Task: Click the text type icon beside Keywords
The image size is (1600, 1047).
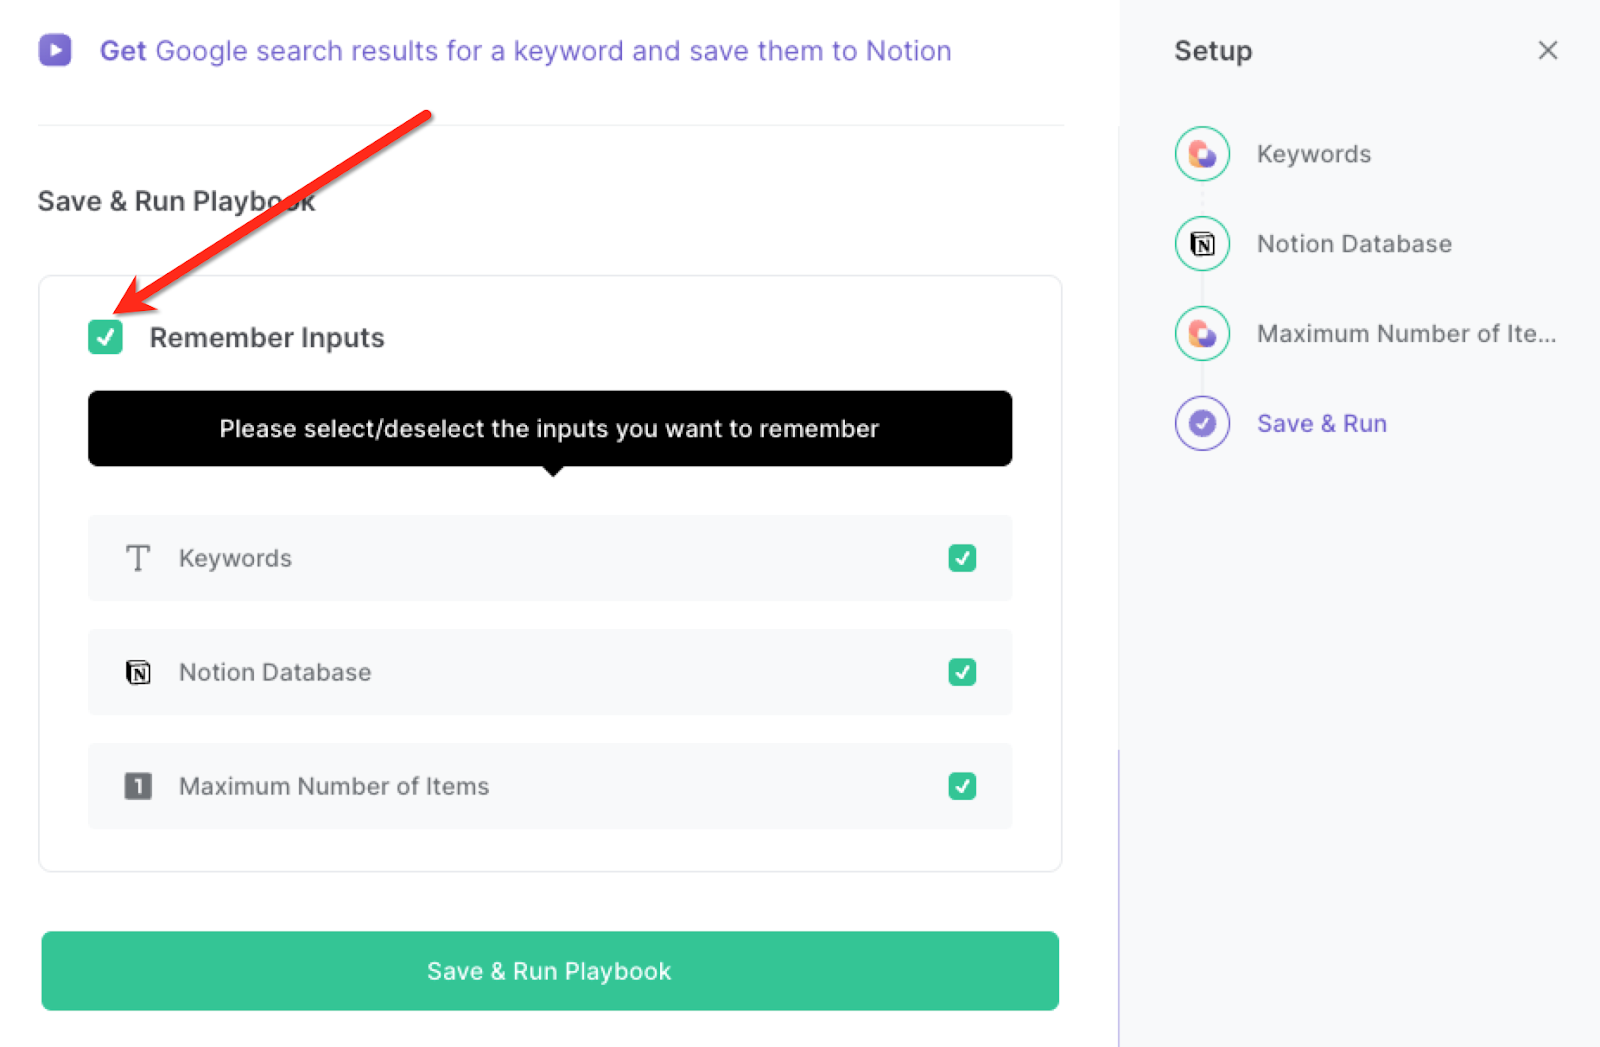Action: click(137, 558)
